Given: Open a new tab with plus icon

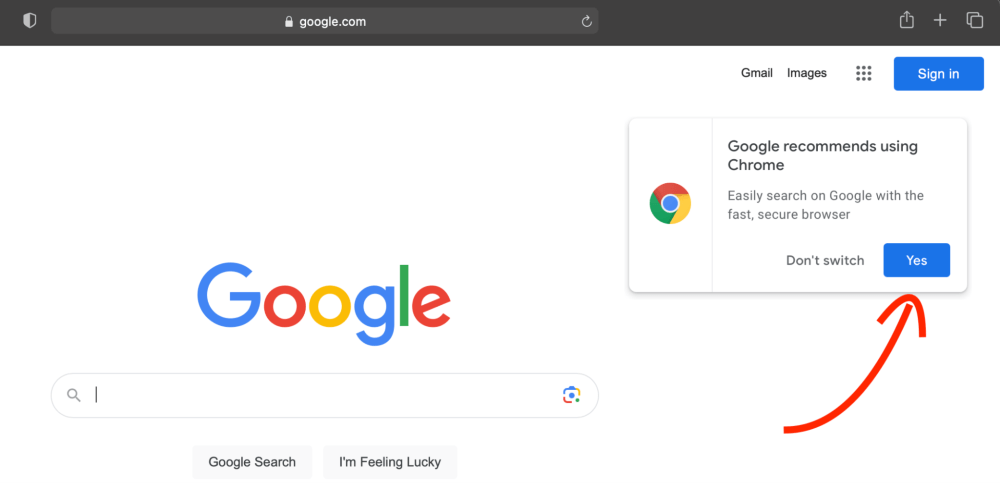Looking at the screenshot, I should pyautogui.click(x=940, y=20).
